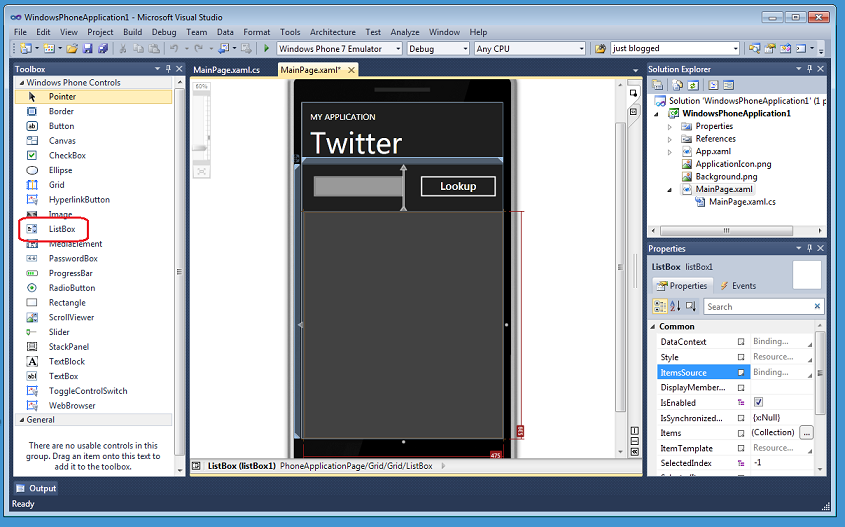This screenshot has width=845, height=527.
Task: Toggle the IsEnabled checkbox
Action: [x=758, y=402]
